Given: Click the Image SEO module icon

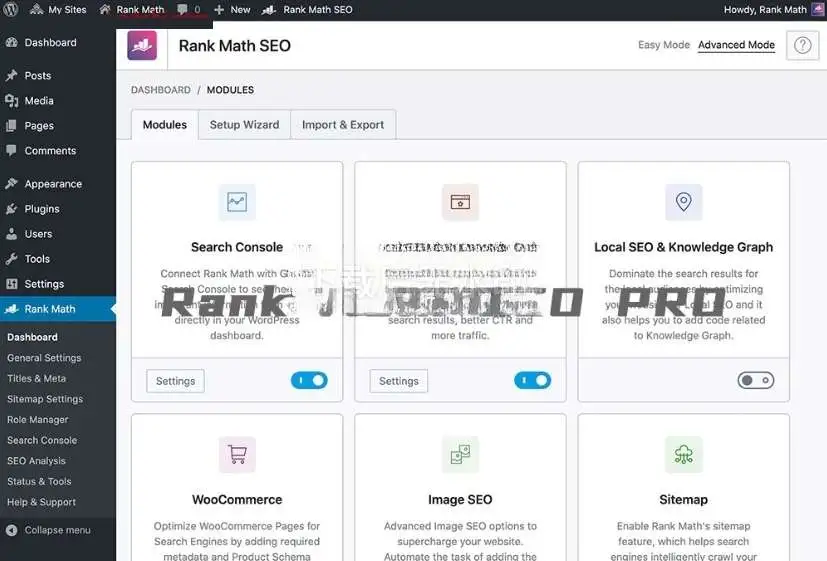Looking at the screenshot, I should coord(460,455).
